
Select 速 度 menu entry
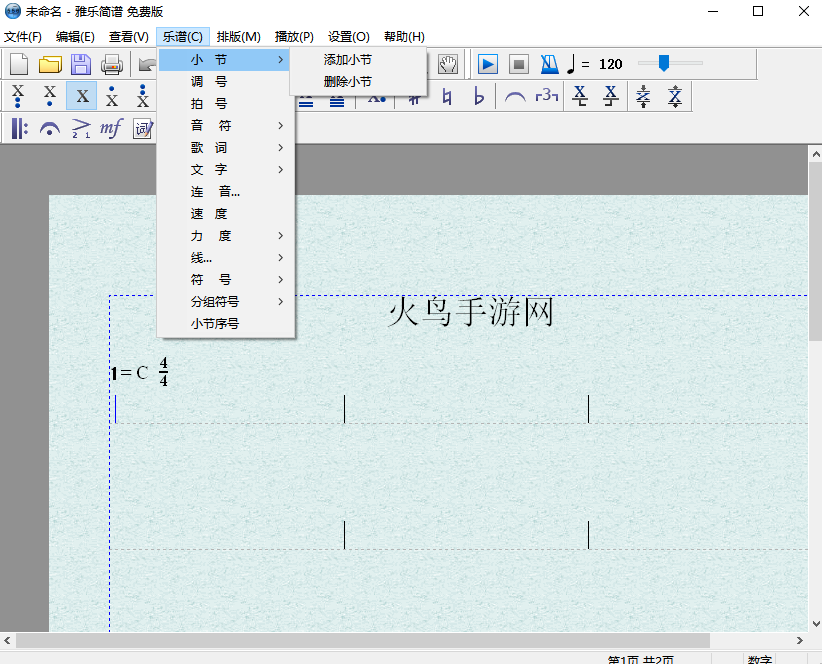[224, 214]
